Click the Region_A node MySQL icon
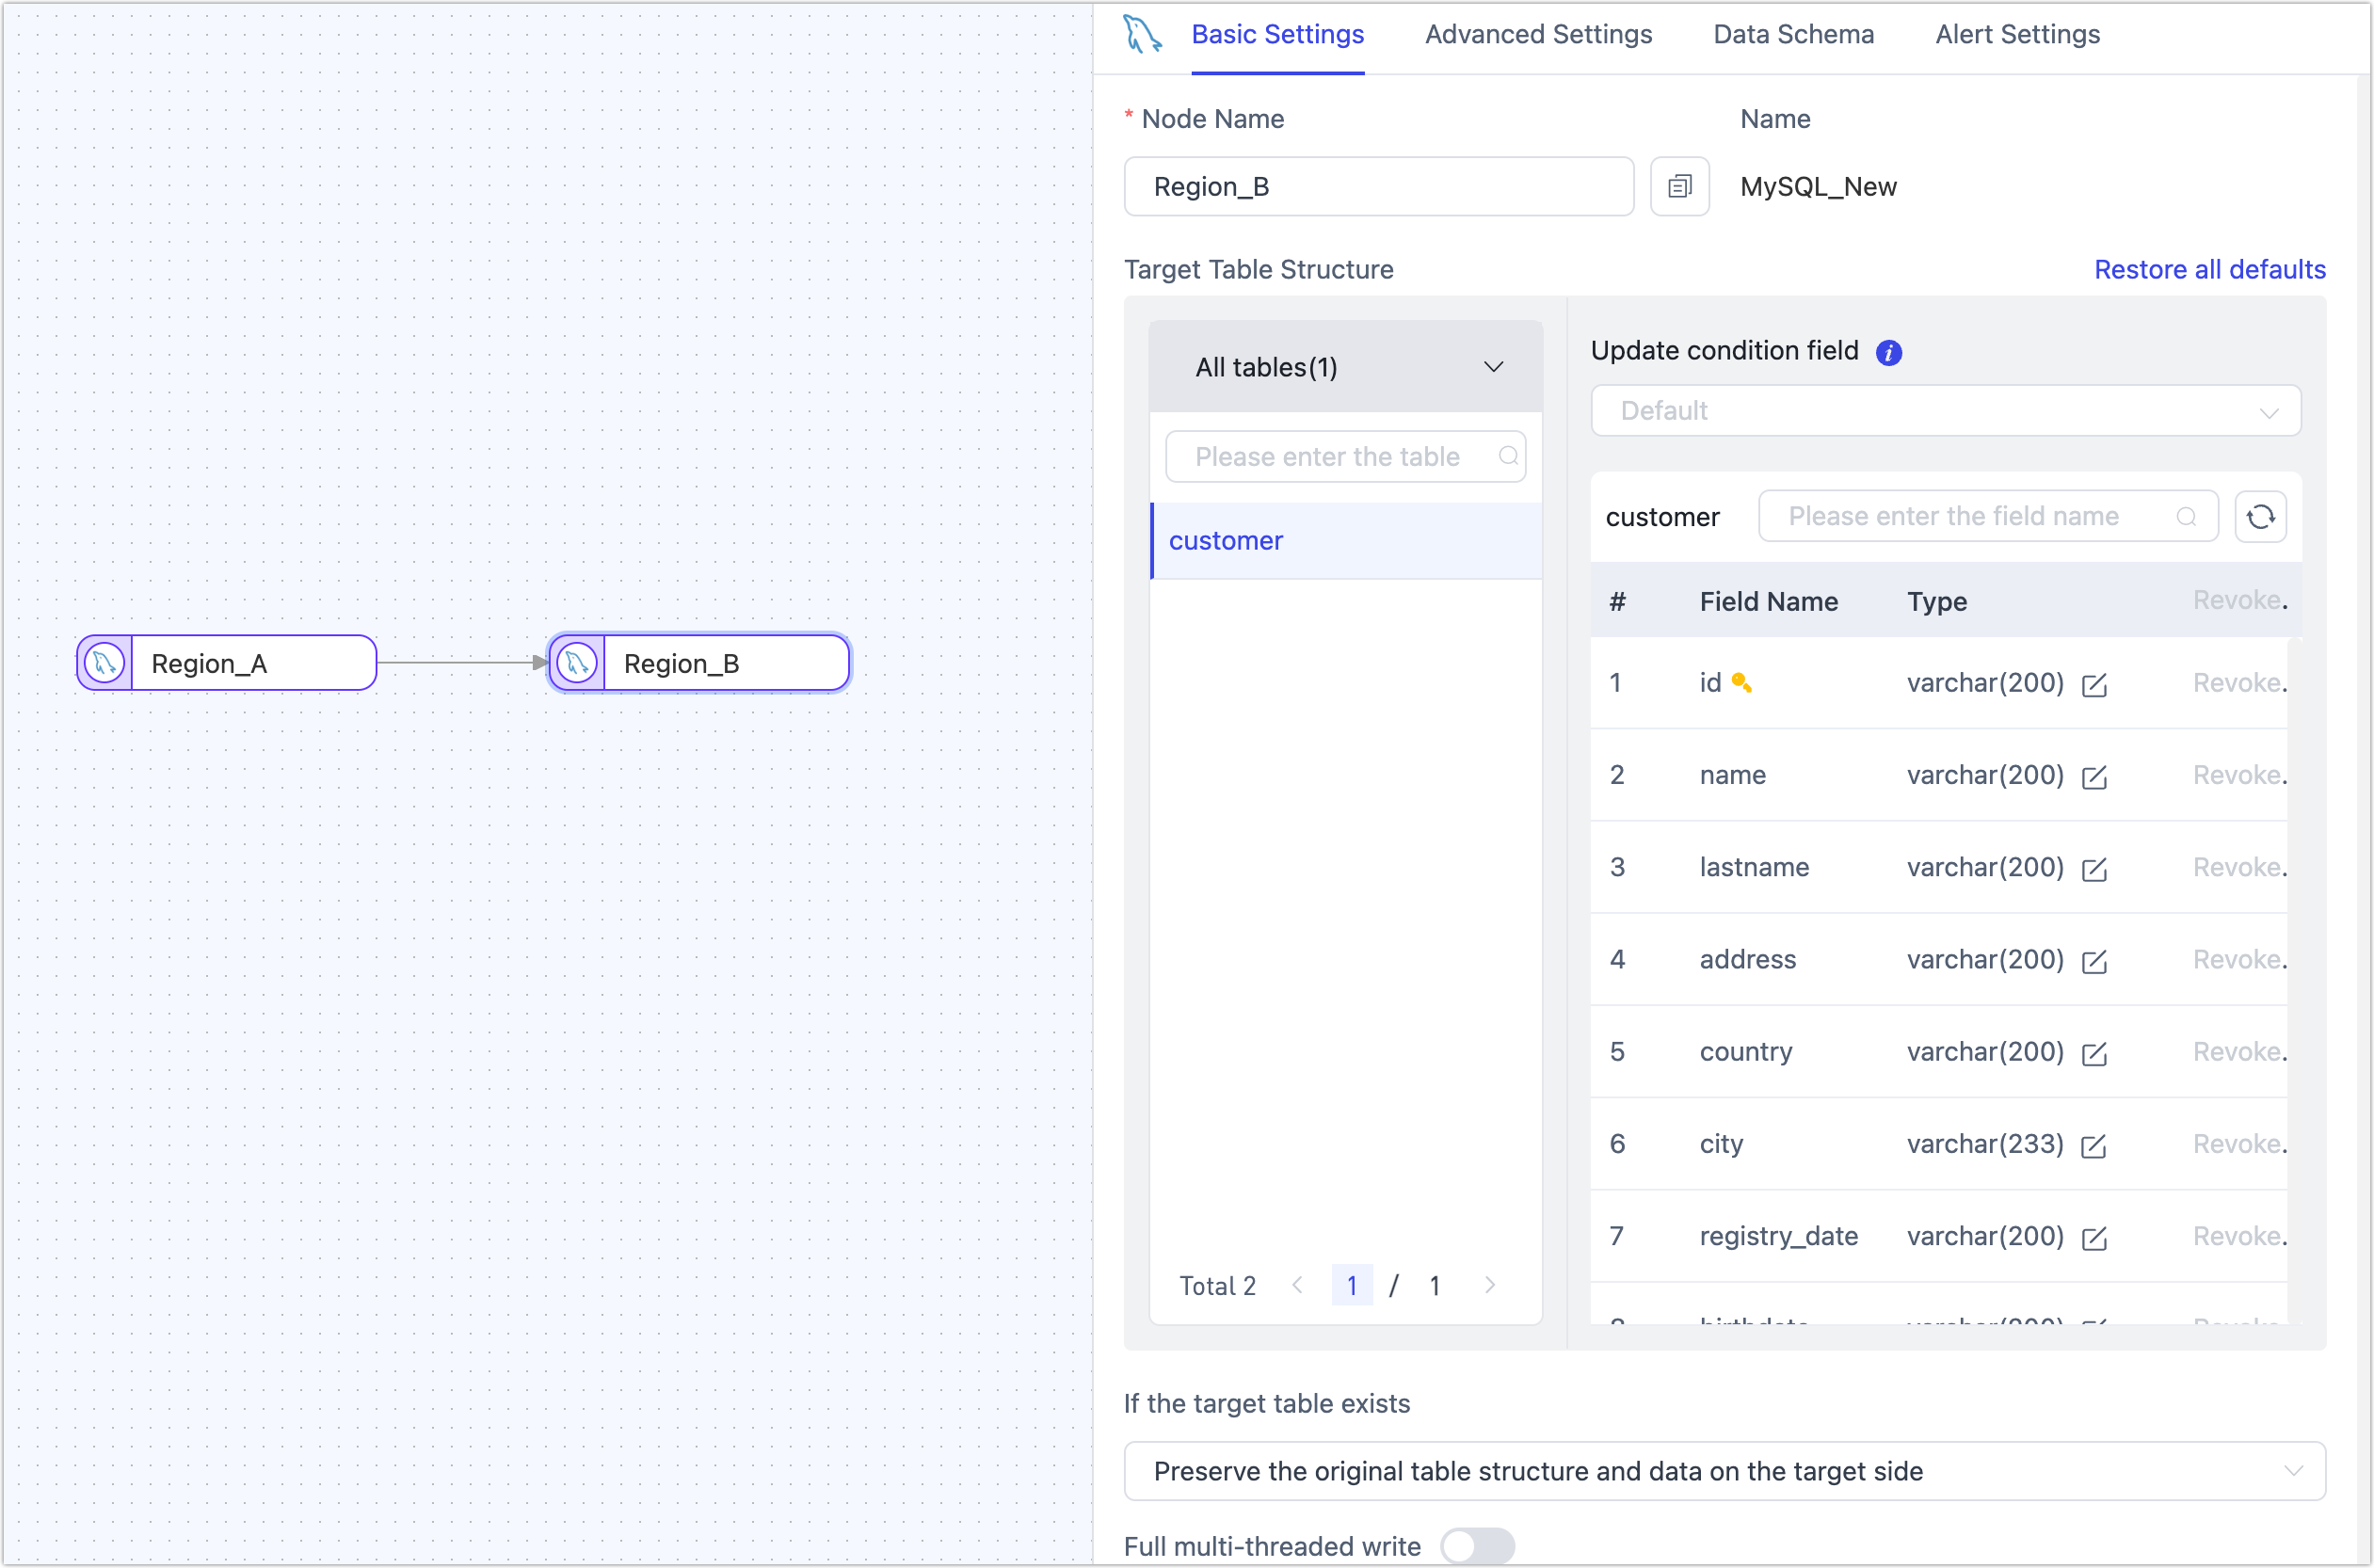This screenshot has width=2374, height=1568. click(104, 663)
